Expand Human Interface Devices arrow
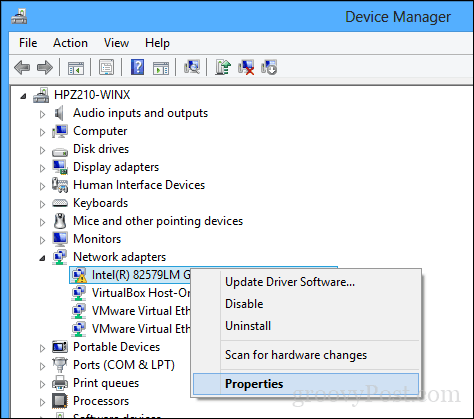 click(x=42, y=186)
